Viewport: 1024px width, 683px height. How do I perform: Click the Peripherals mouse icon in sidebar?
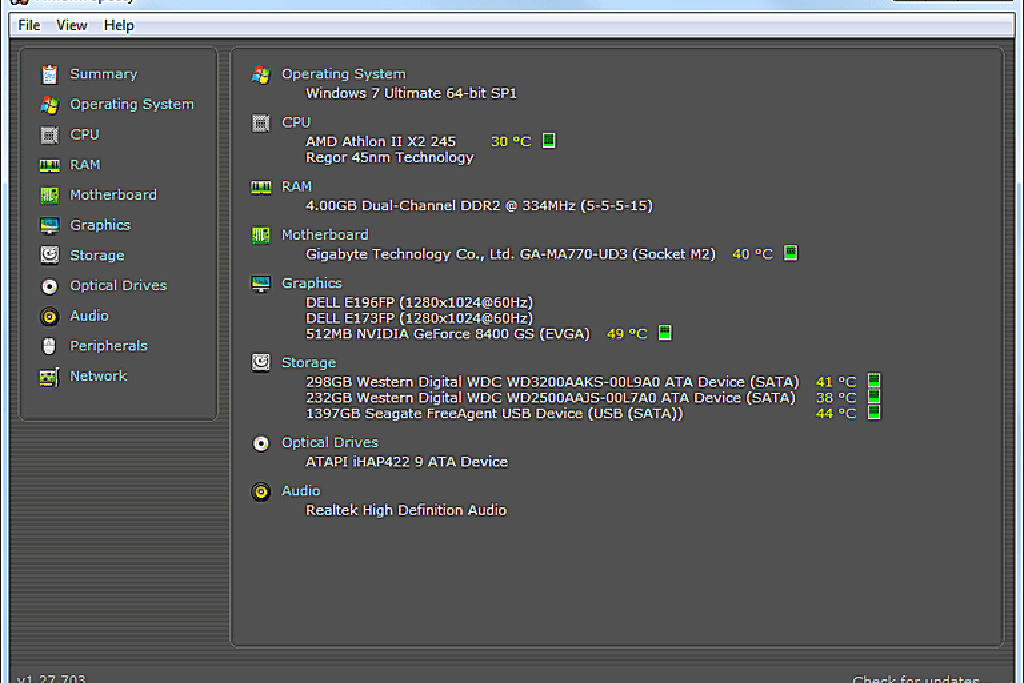(49, 346)
